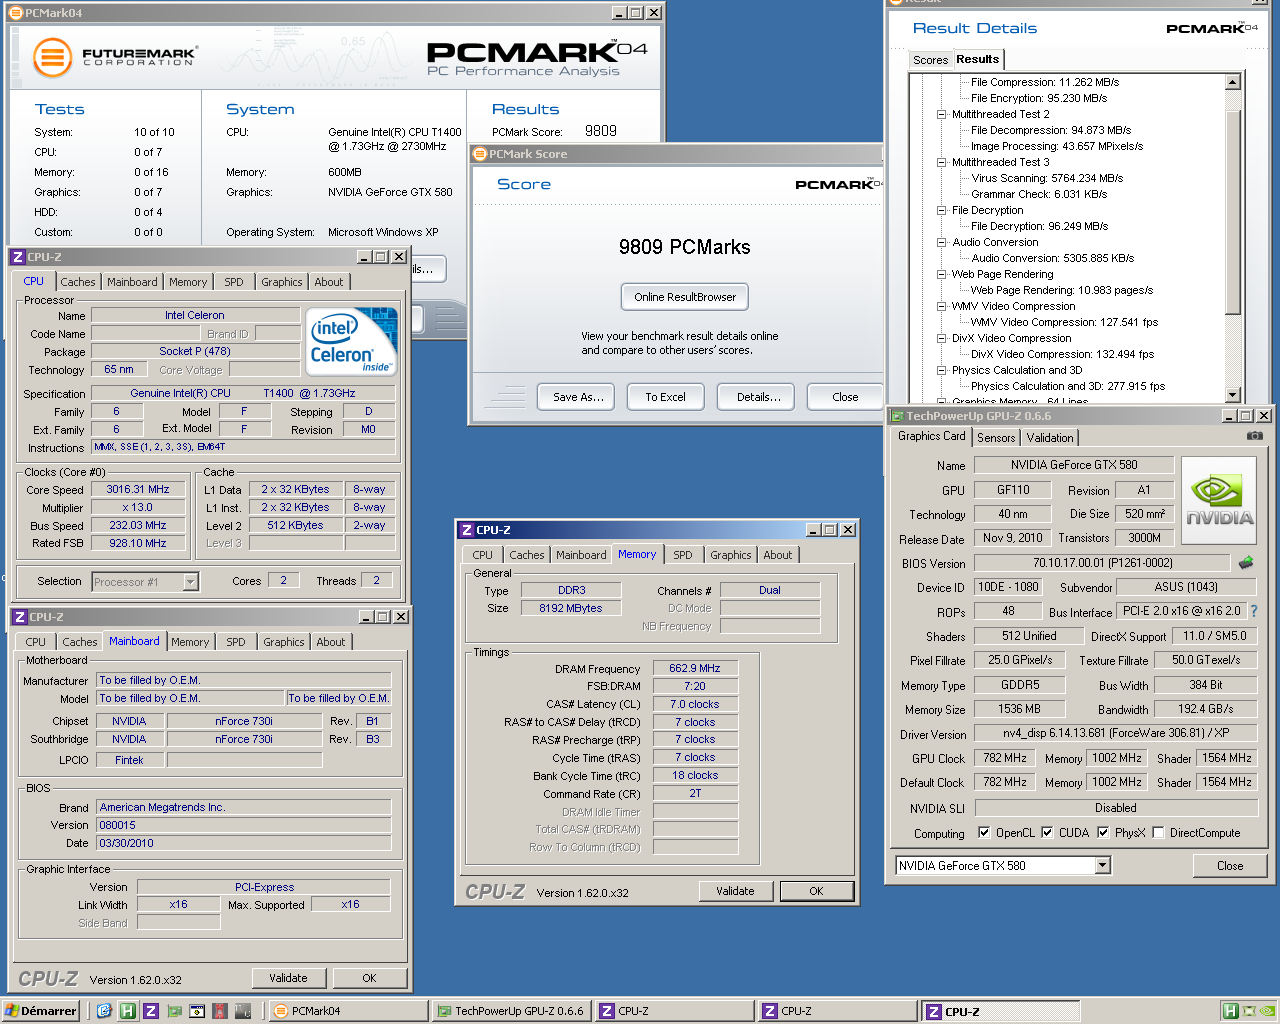Click Validate in CPU-Z Memory window

click(735, 891)
